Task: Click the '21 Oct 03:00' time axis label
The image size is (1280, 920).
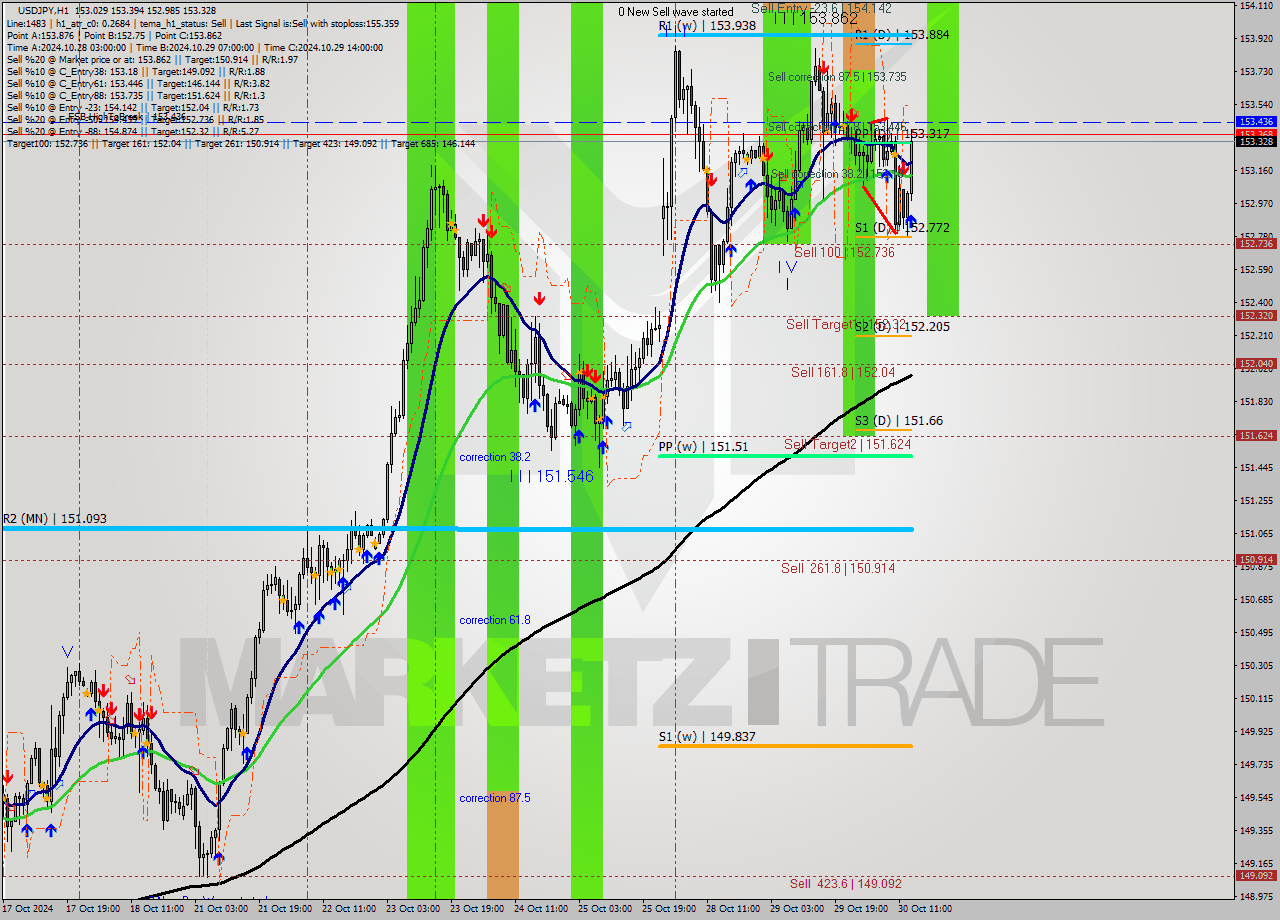Action: click(x=222, y=909)
